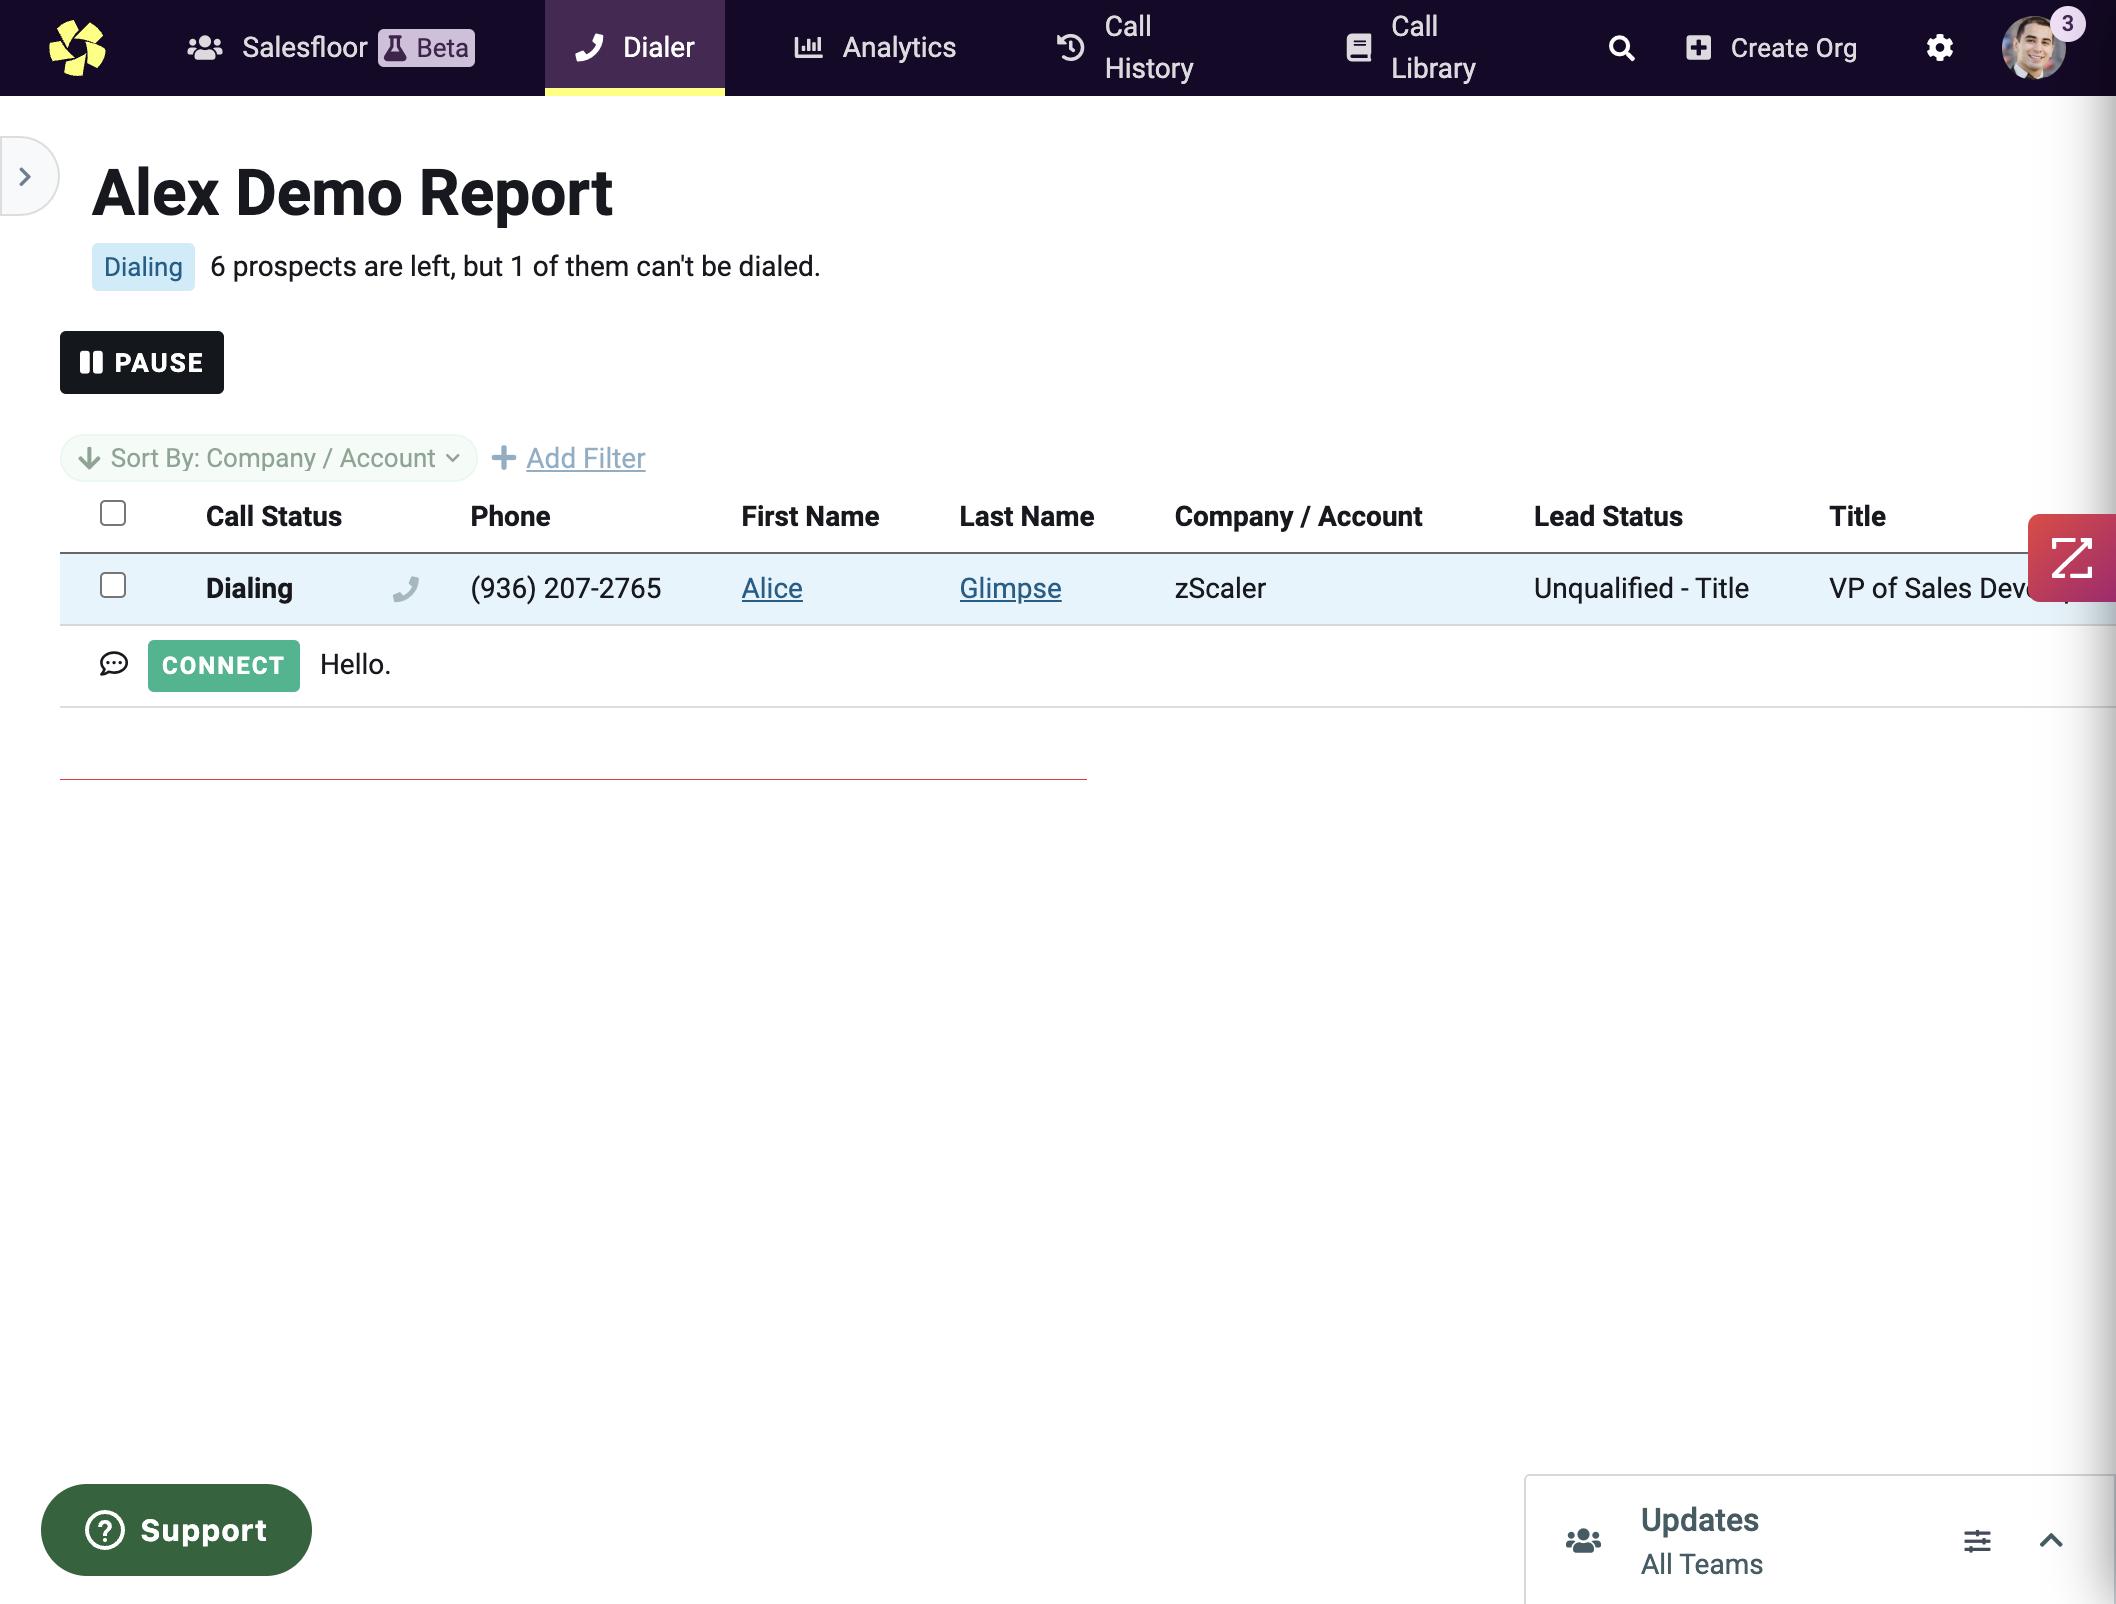Click the Dialing status tag below title
Viewport: 2116px width, 1604px height.
(143, 267)
